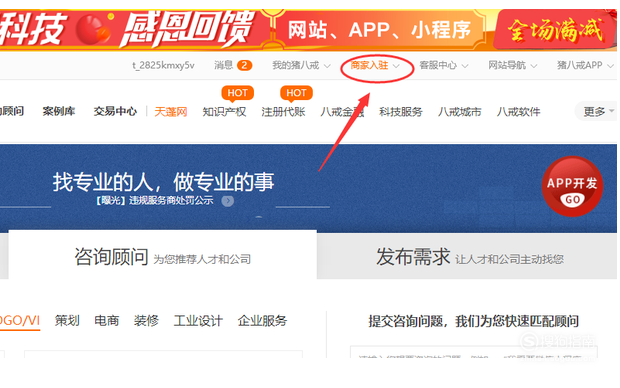Image resolution: width=620 pixels, height=388 pixels.
Task: Select the 企业服务 category tab
Action: [262, 320]
